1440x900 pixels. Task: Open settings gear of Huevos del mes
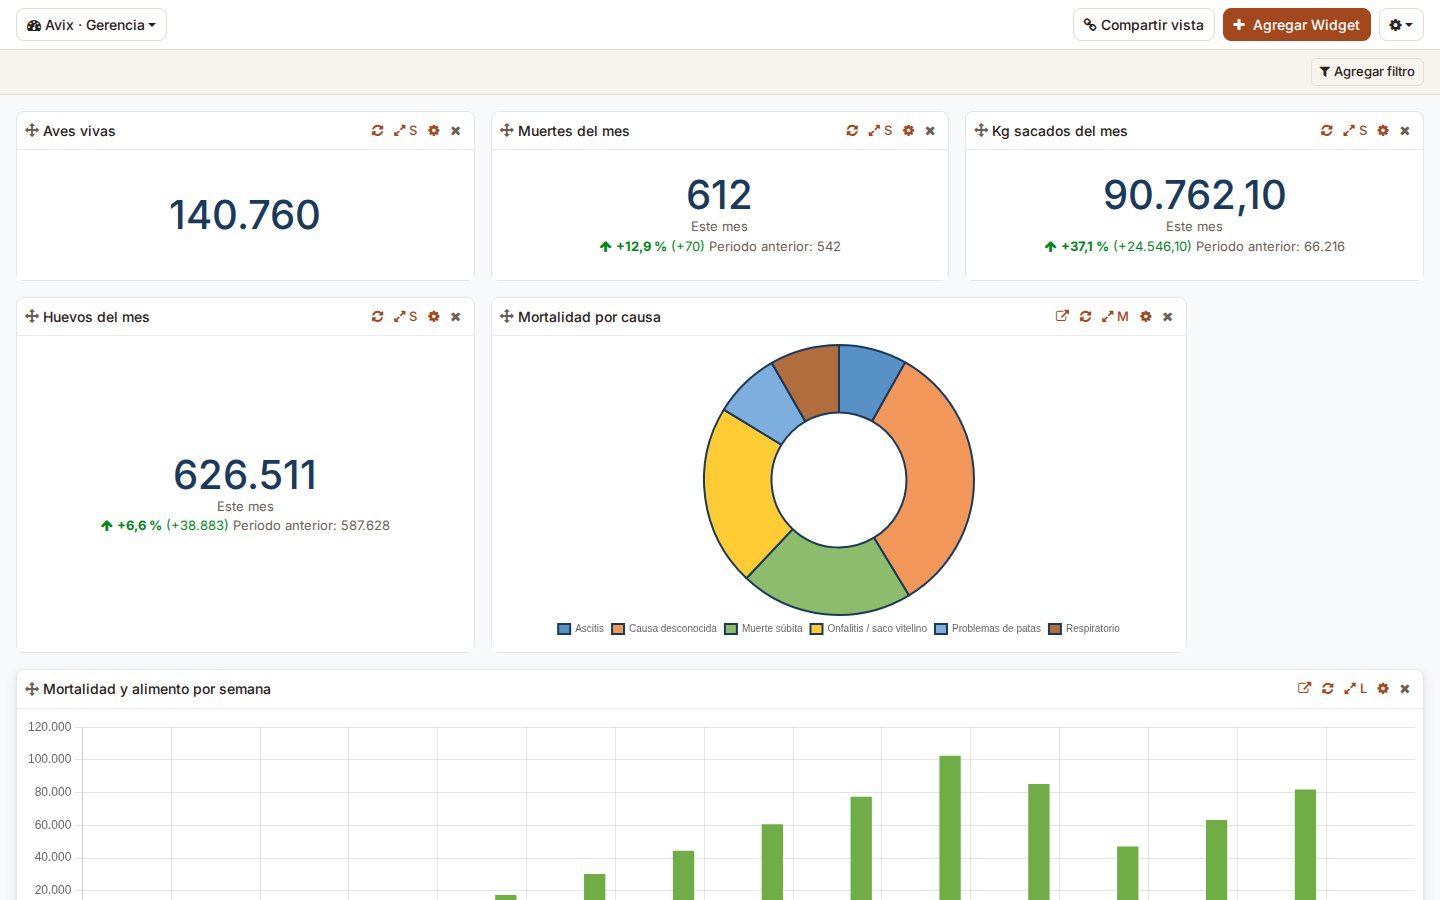click(x=434, y=317)
